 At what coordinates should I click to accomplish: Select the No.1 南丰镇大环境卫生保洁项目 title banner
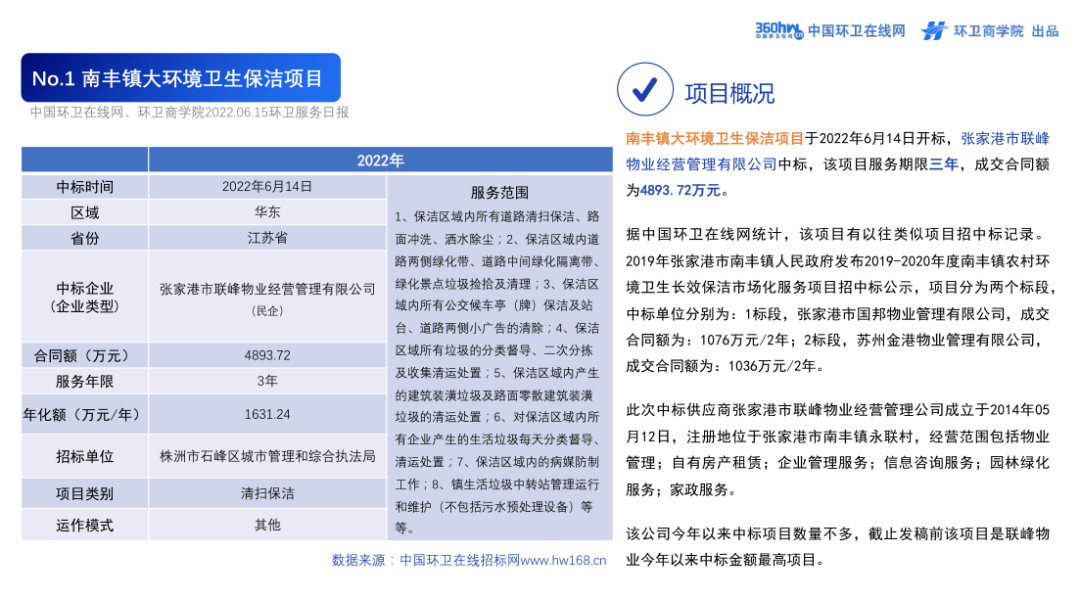coord(181,78)
